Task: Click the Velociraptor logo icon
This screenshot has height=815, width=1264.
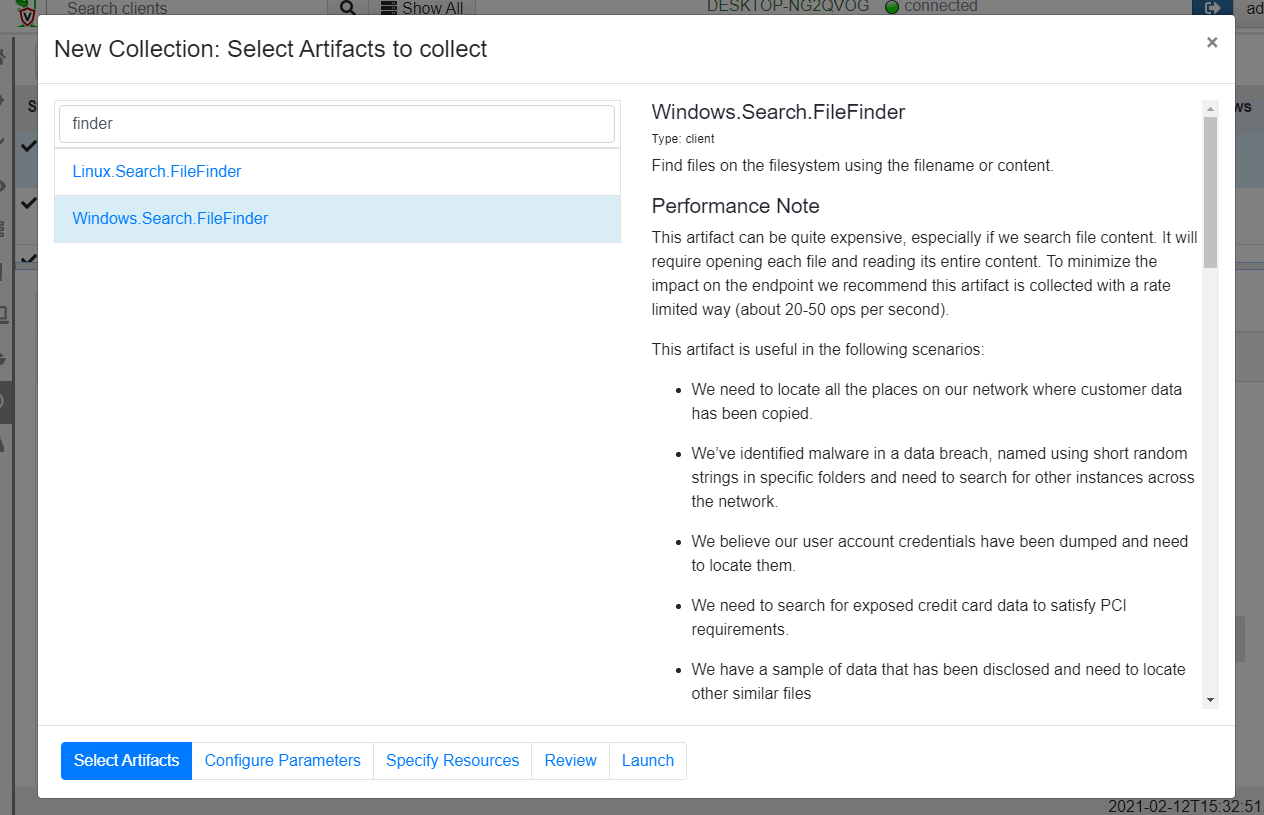Action: point(26,14)
